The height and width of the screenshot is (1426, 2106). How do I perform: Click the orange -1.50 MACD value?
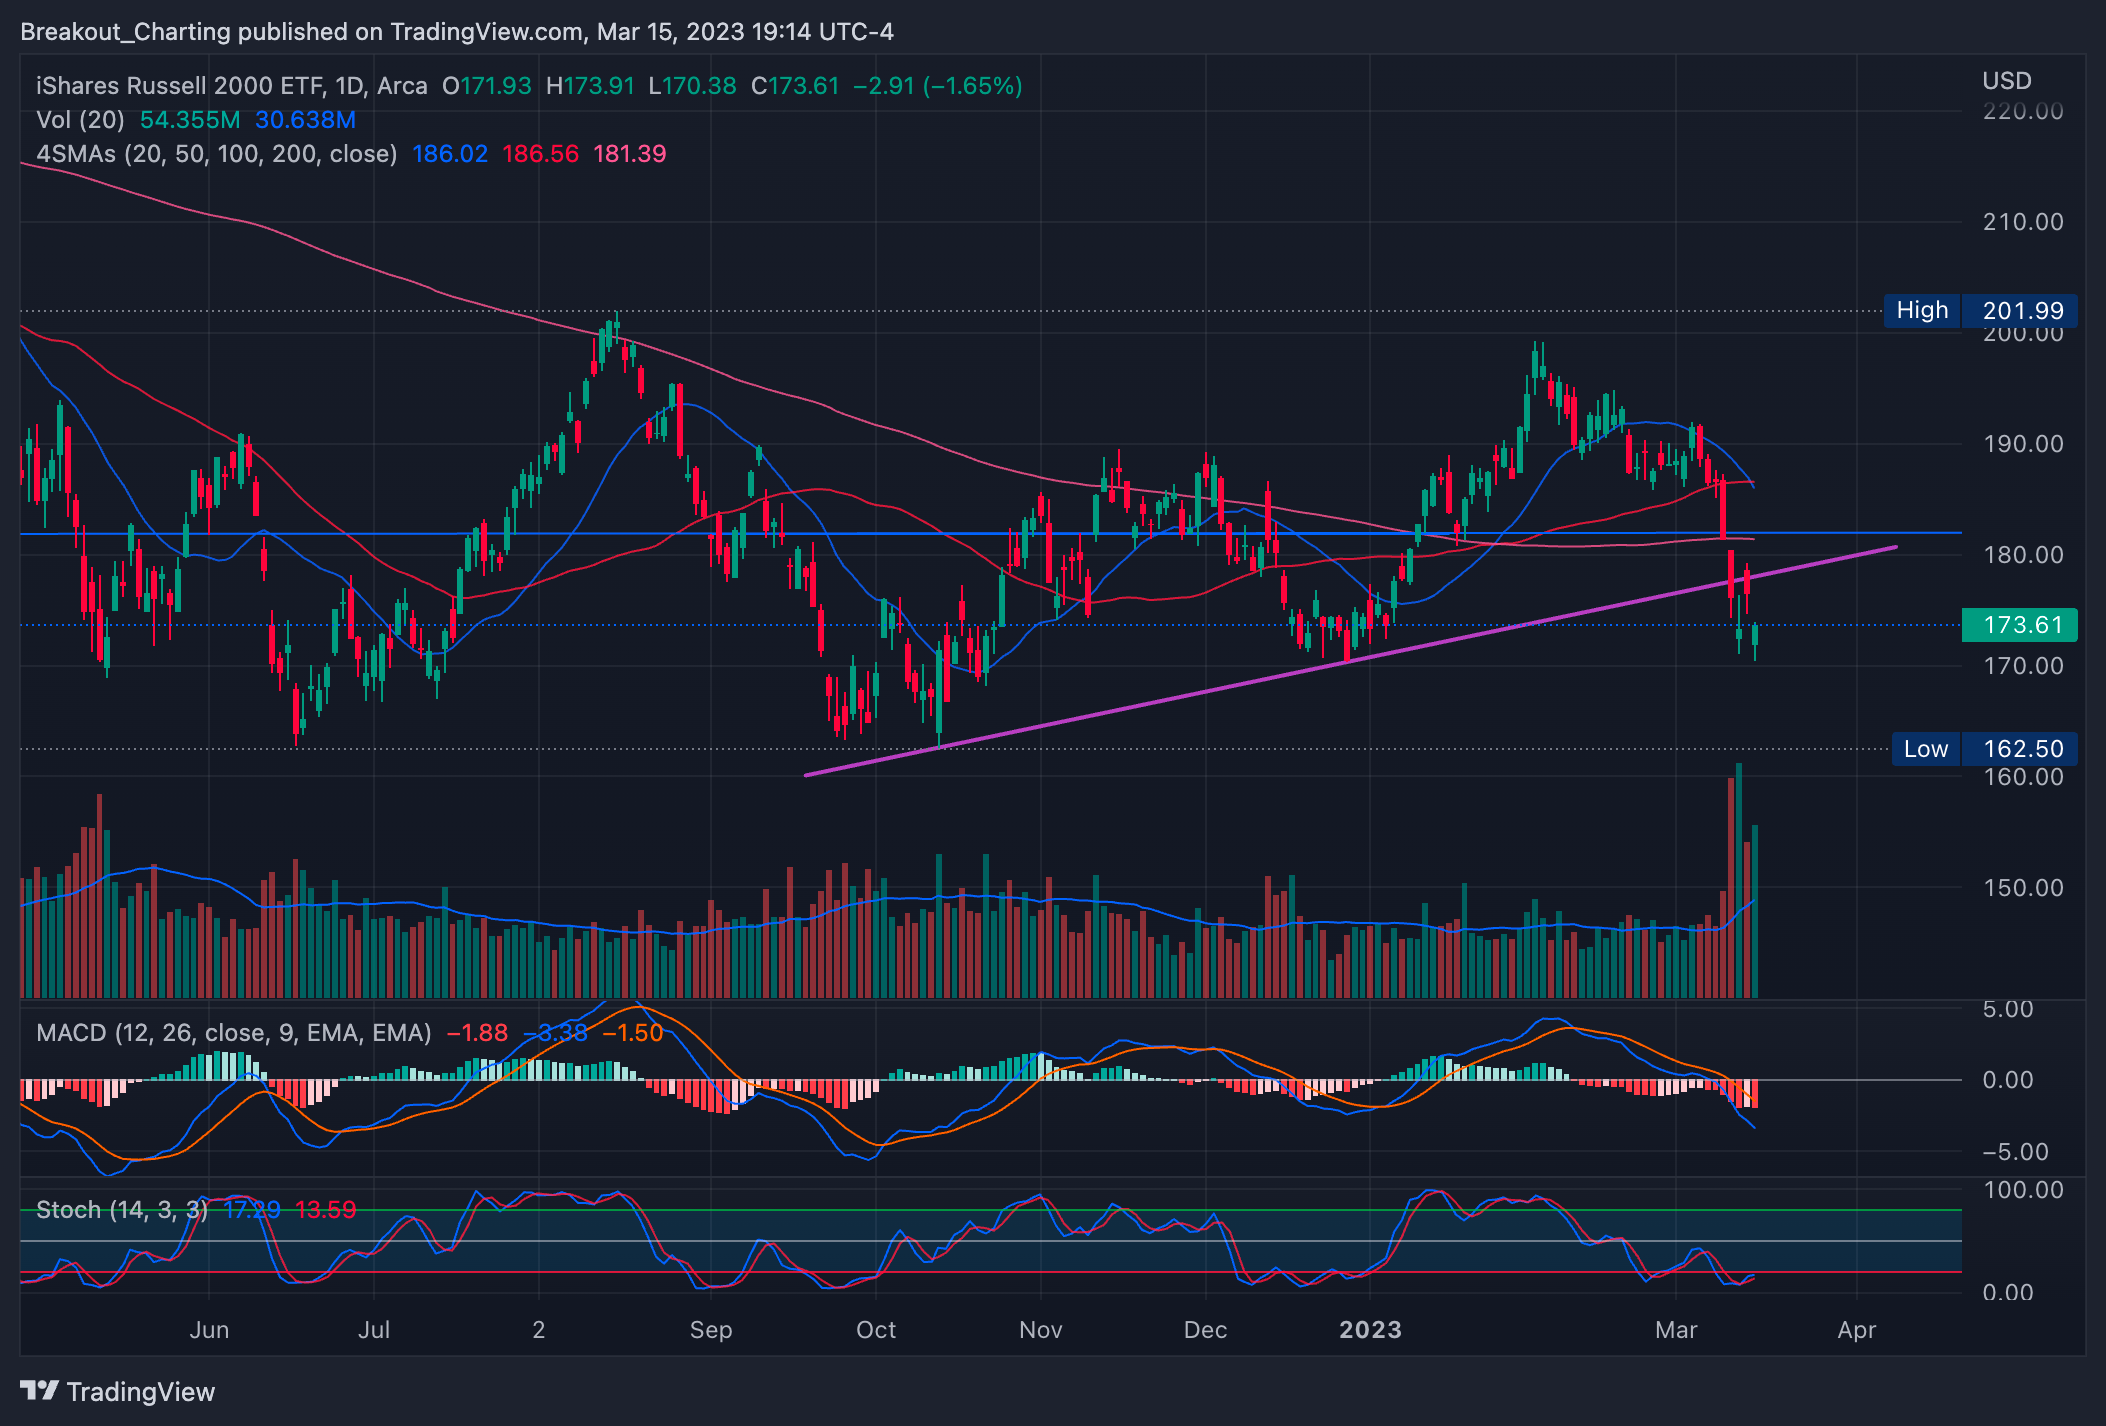633,1033
